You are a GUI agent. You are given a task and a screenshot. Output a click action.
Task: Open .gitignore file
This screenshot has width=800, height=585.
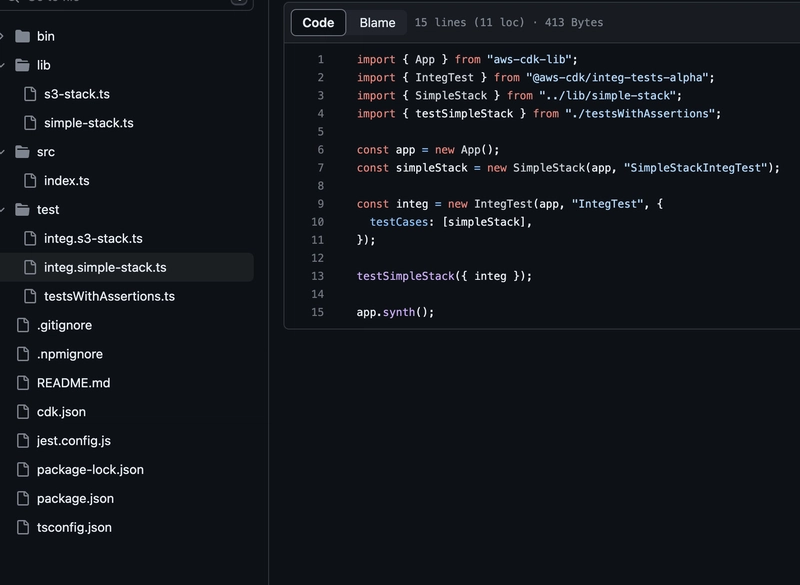pyautogui.click(x=64, y=325)
